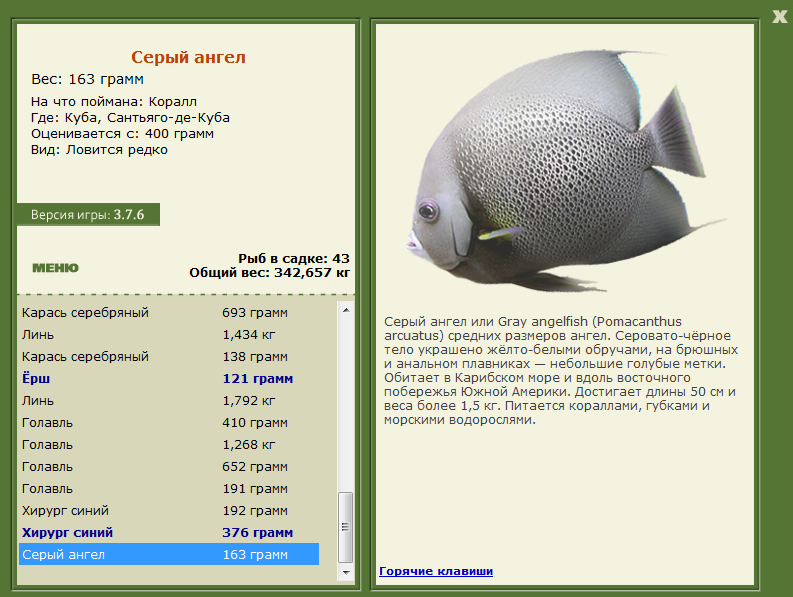Select Голавль 1,268 кг row
The width and height of the screenshot is (793, 597).
pyautogui.click(x=169, y=445)
